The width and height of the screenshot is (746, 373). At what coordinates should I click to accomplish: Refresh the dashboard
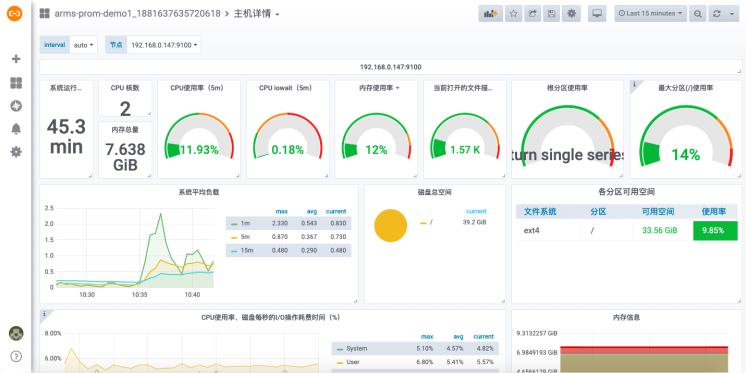[717, 14]
